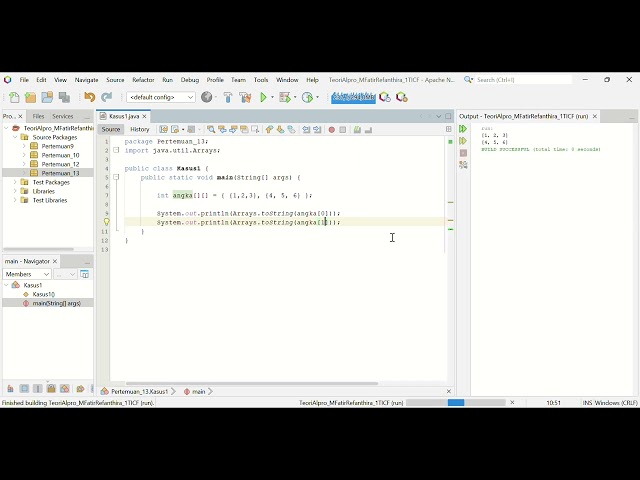
Task: Select Kasus1() constructor in Navigator
Action: 43,294
